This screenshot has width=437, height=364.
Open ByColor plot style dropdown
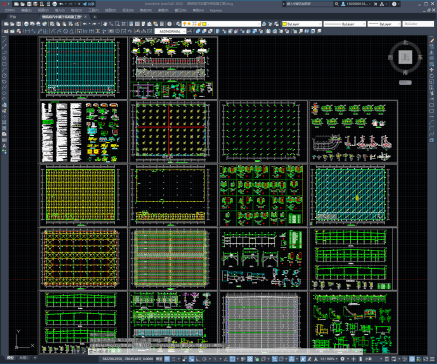(x=418, y=24)
